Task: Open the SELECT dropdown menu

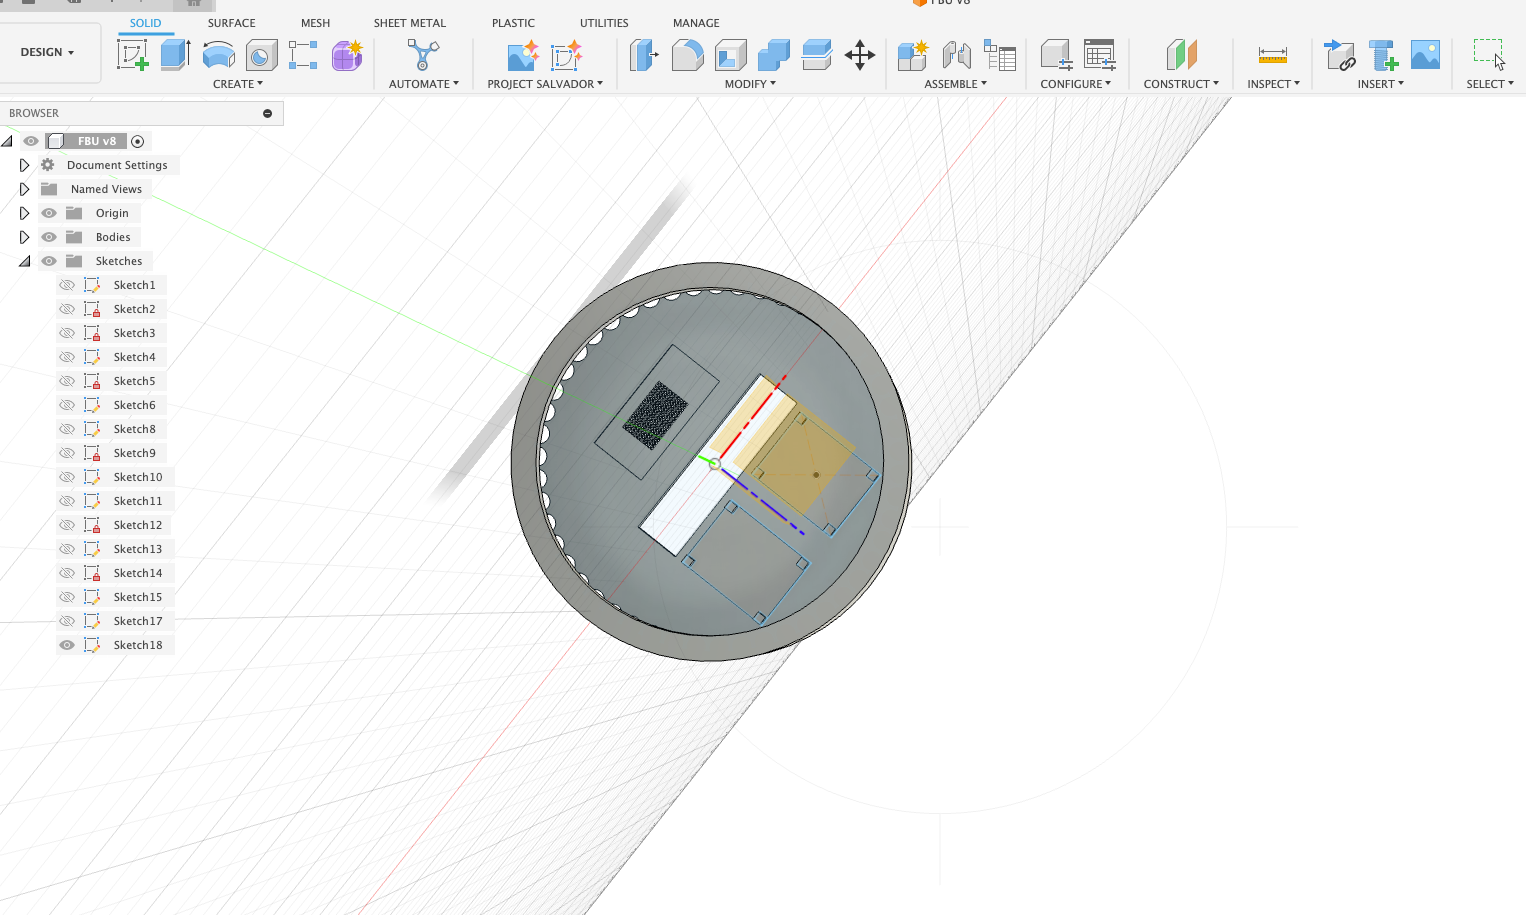Action: tap(1490, 84)
